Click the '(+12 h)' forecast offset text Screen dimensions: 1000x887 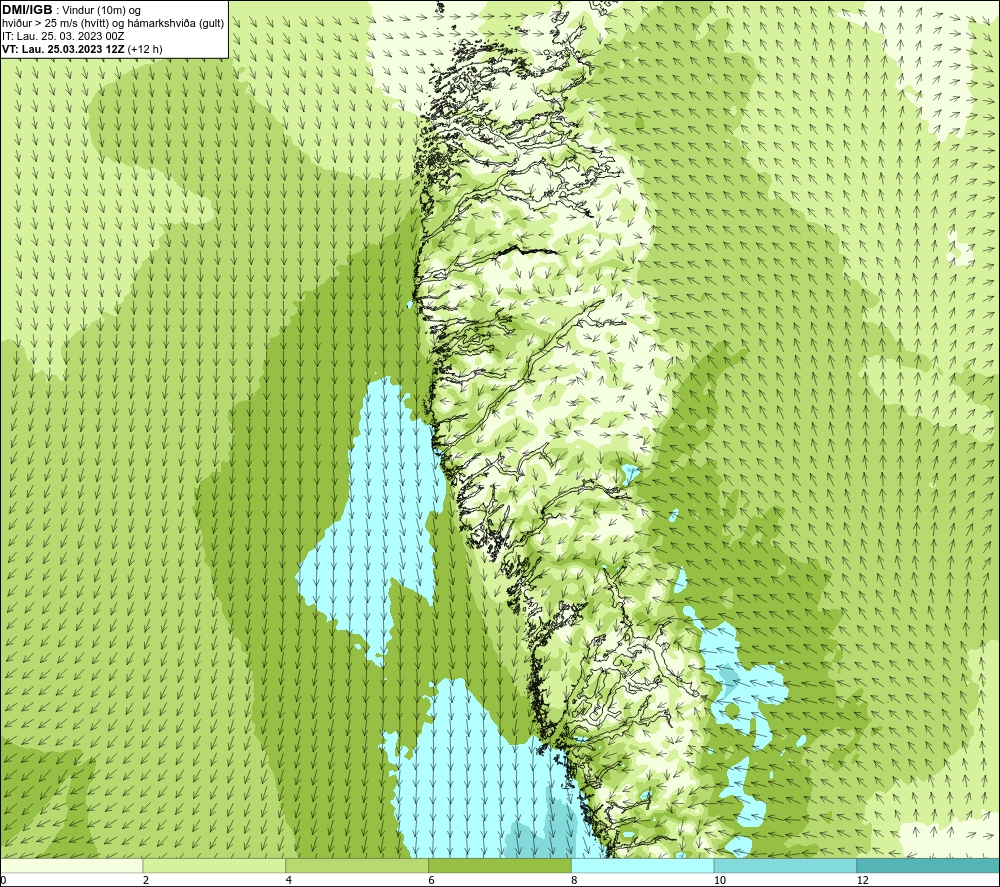coord(145,49)
